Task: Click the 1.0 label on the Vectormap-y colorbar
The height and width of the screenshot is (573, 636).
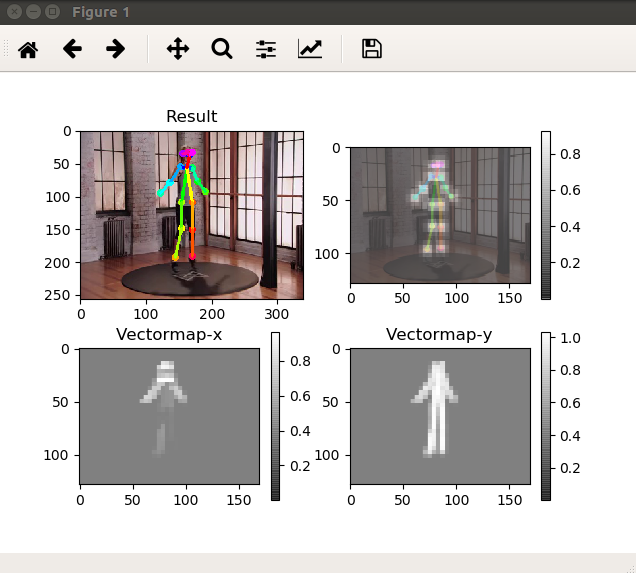Action: [570, 338]
